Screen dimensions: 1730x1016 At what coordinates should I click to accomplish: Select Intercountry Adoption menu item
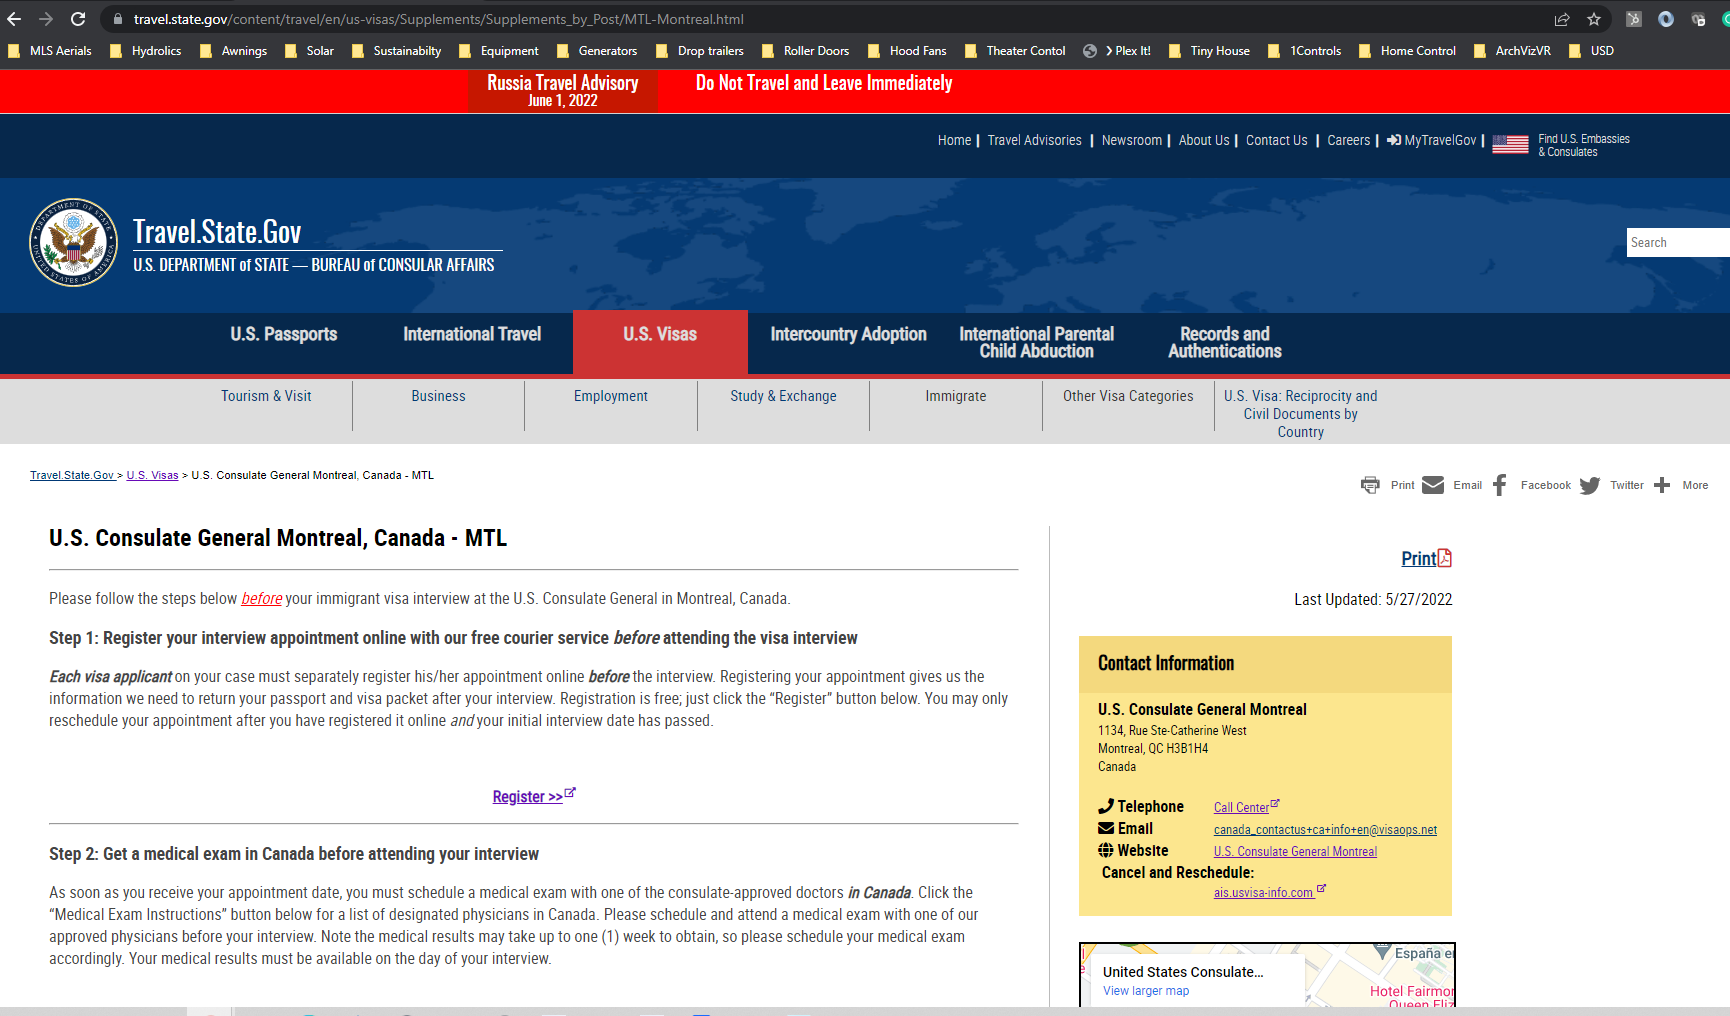point(848,334)
